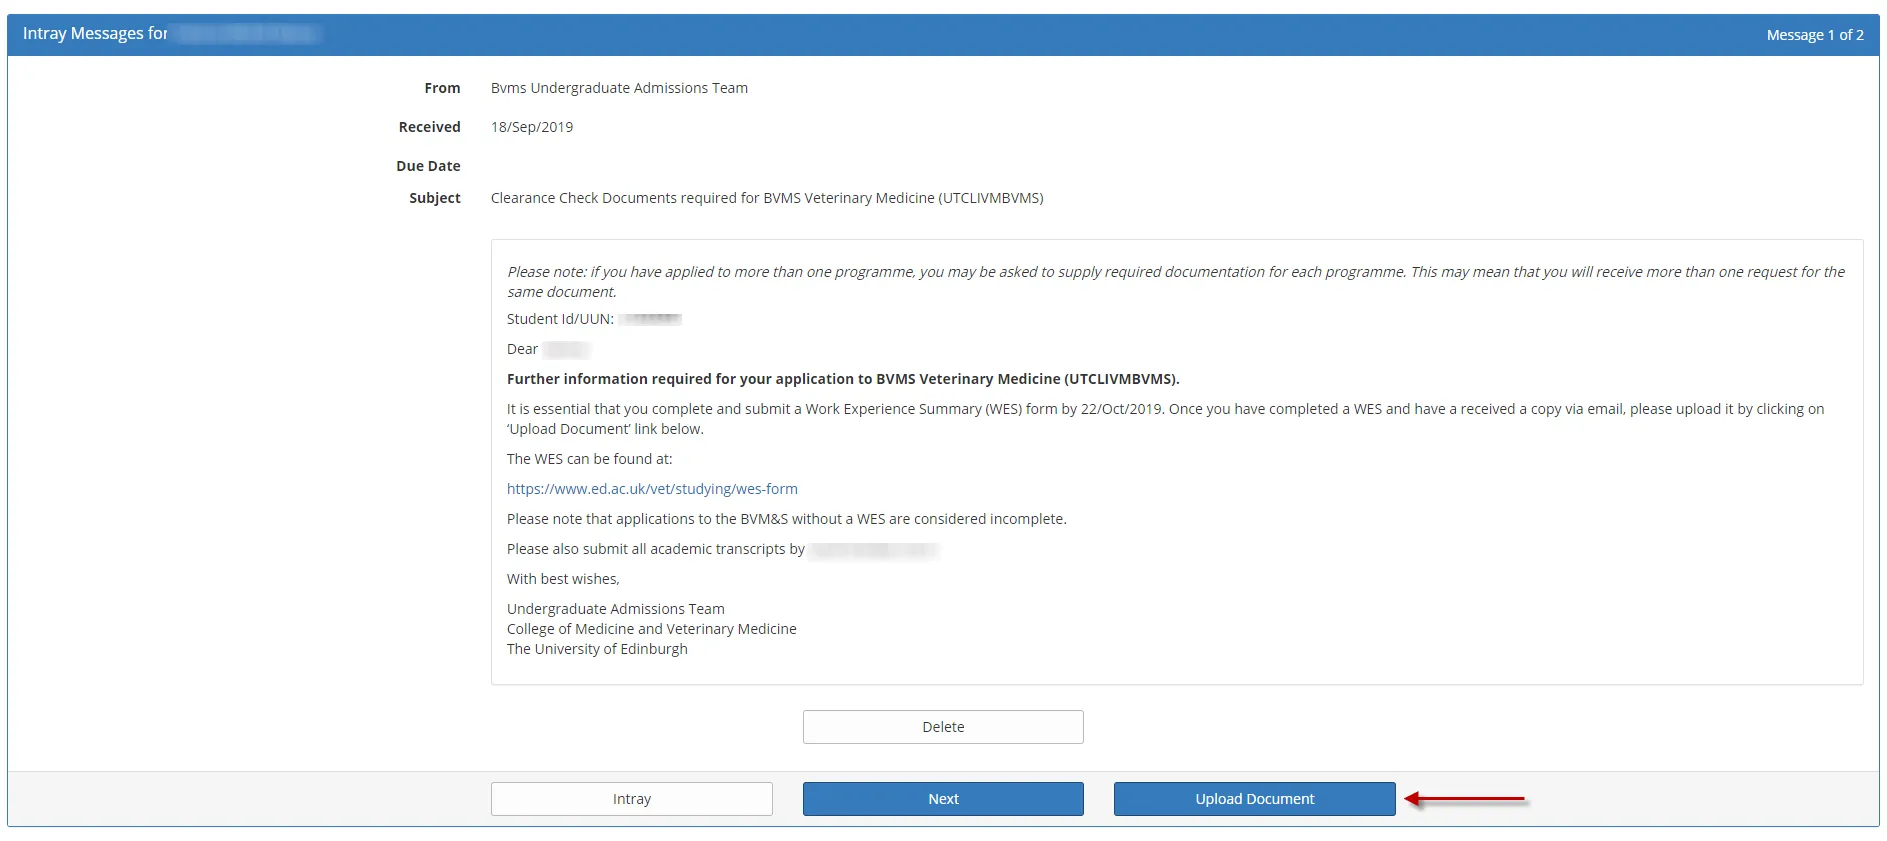Open the WES form link
This screenshot has width=1887, height=841.
click(x=652, y=489)
